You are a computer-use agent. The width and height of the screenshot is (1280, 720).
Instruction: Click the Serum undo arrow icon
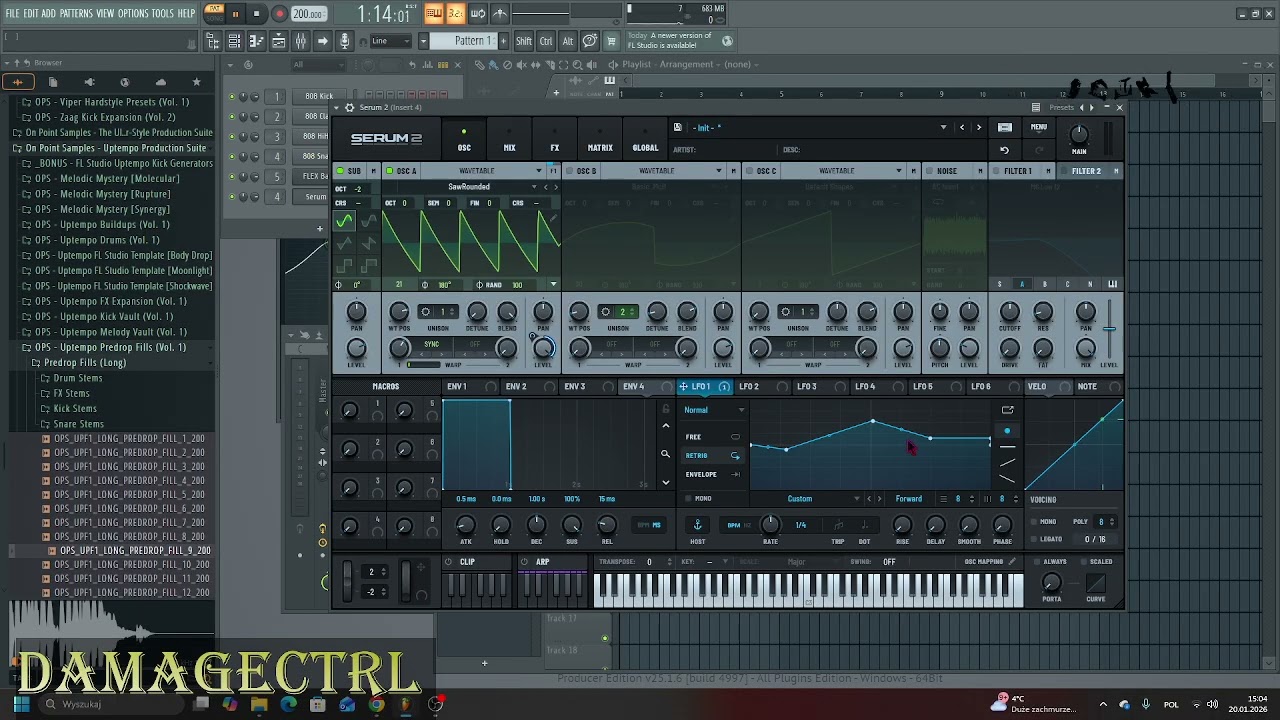(x=1004, y=150)
